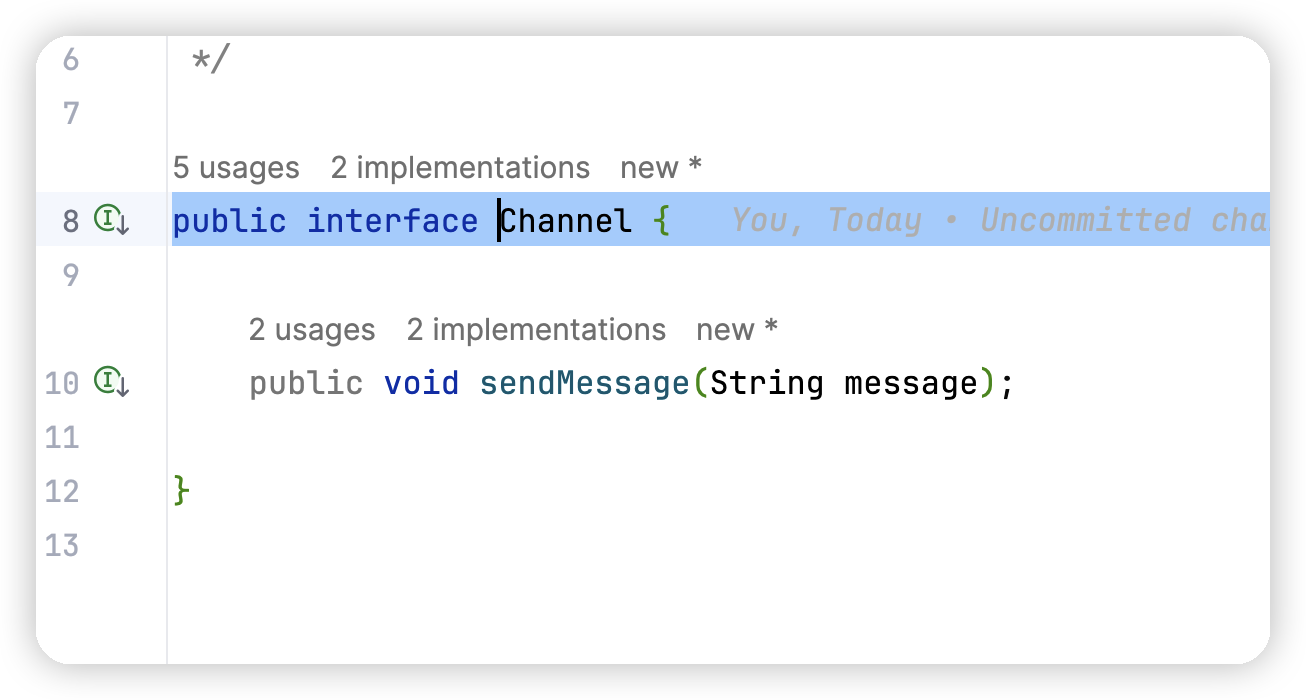This screenshot has height=700, width=1306.
Task: Open the "2 usages" hint above sendMessage
Action: 312,329
